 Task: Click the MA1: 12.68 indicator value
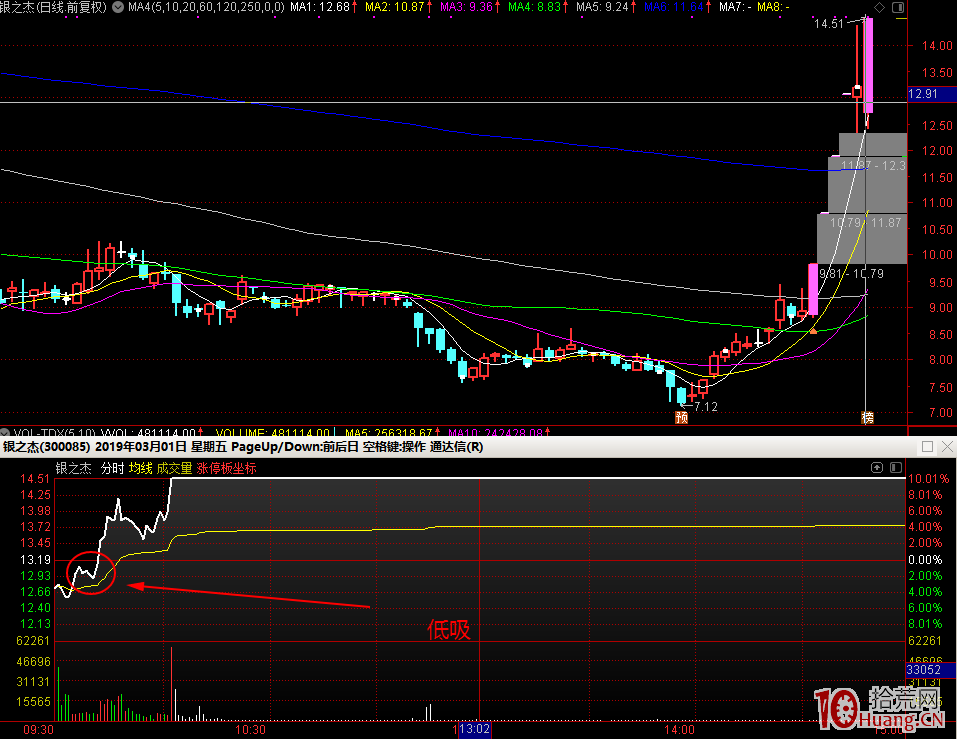pyautogui.click(x=320, y=7)
